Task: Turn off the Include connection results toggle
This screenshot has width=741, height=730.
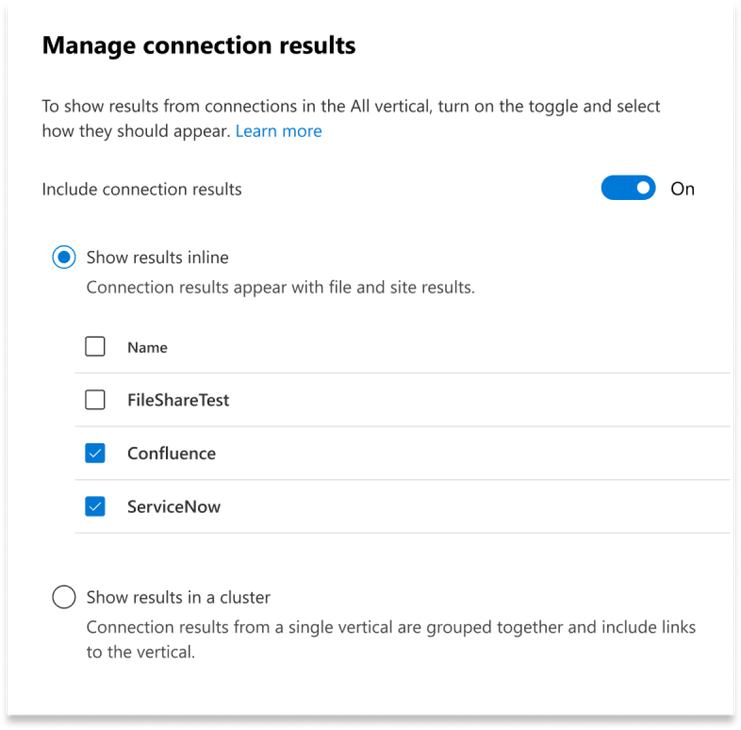Action: tap(627, 188)
